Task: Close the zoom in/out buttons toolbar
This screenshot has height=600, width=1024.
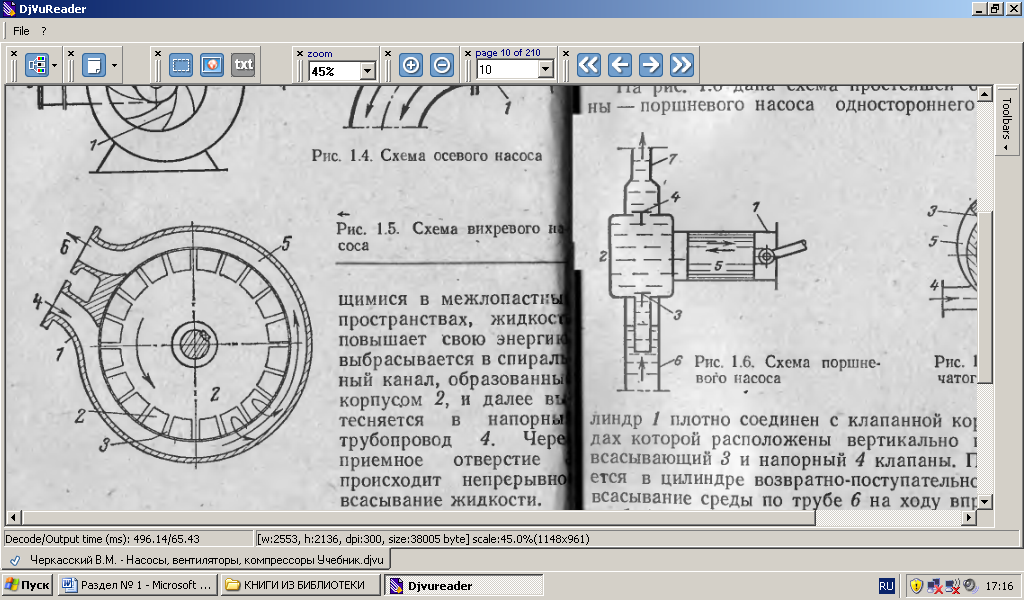Action: click(x=387, y=54)
